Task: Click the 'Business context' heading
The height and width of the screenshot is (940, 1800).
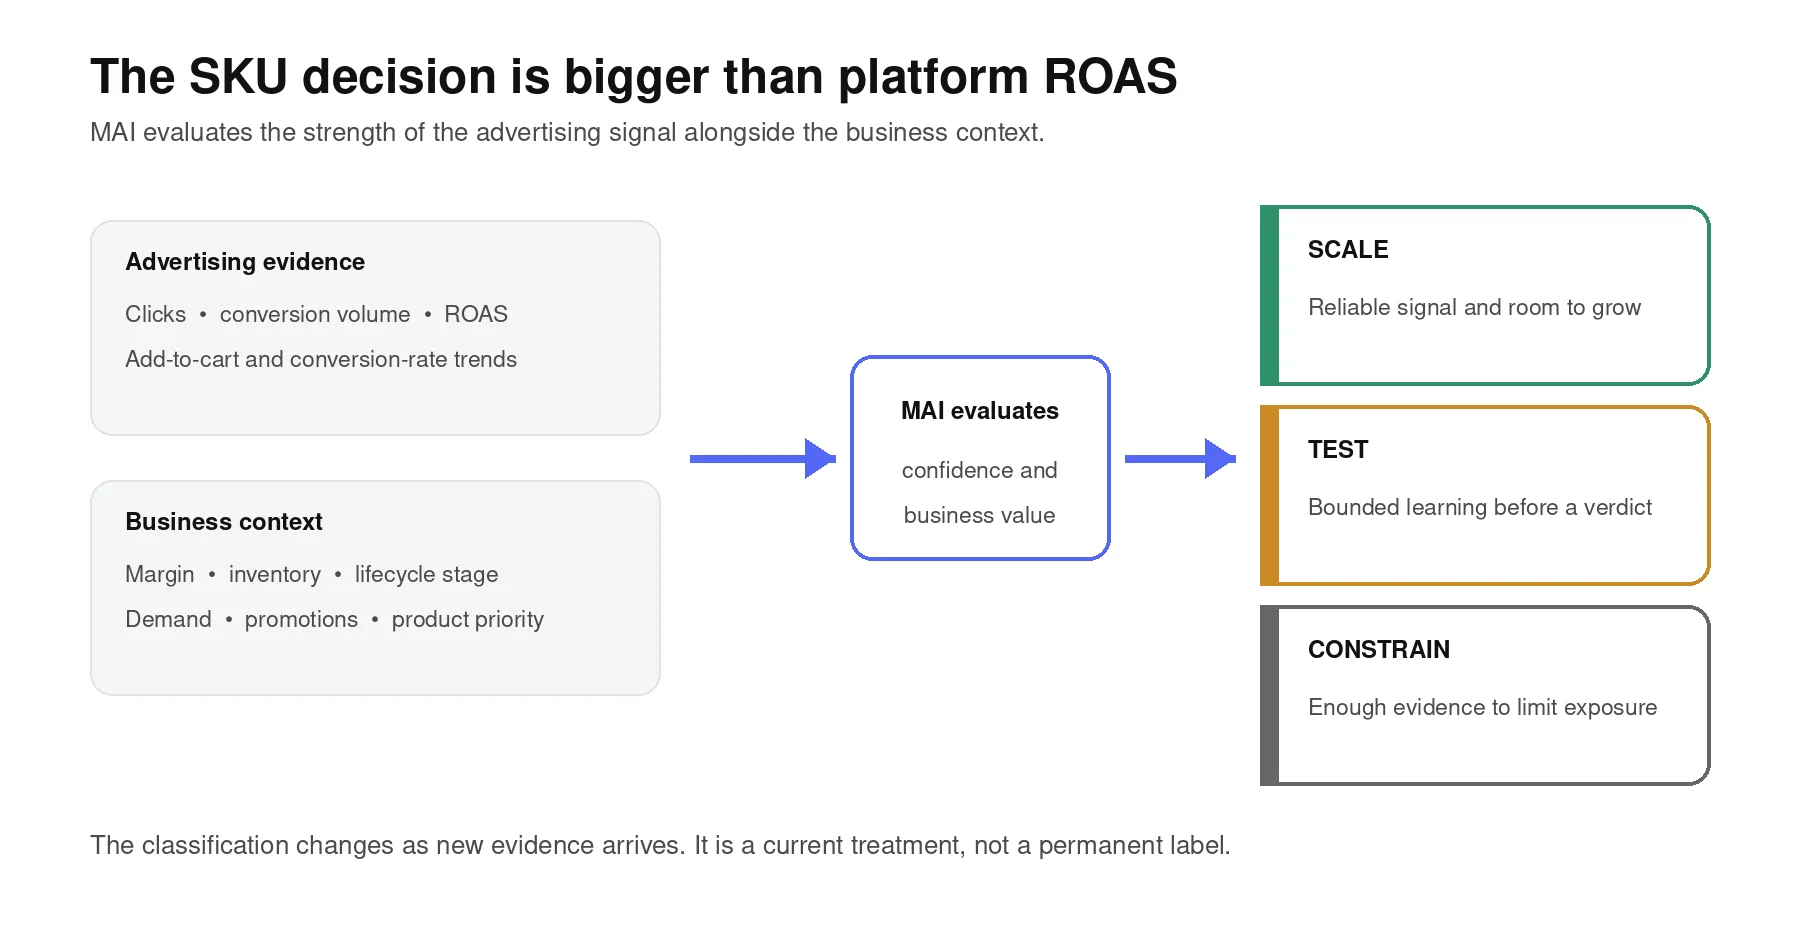Action: tap(224, 522)
